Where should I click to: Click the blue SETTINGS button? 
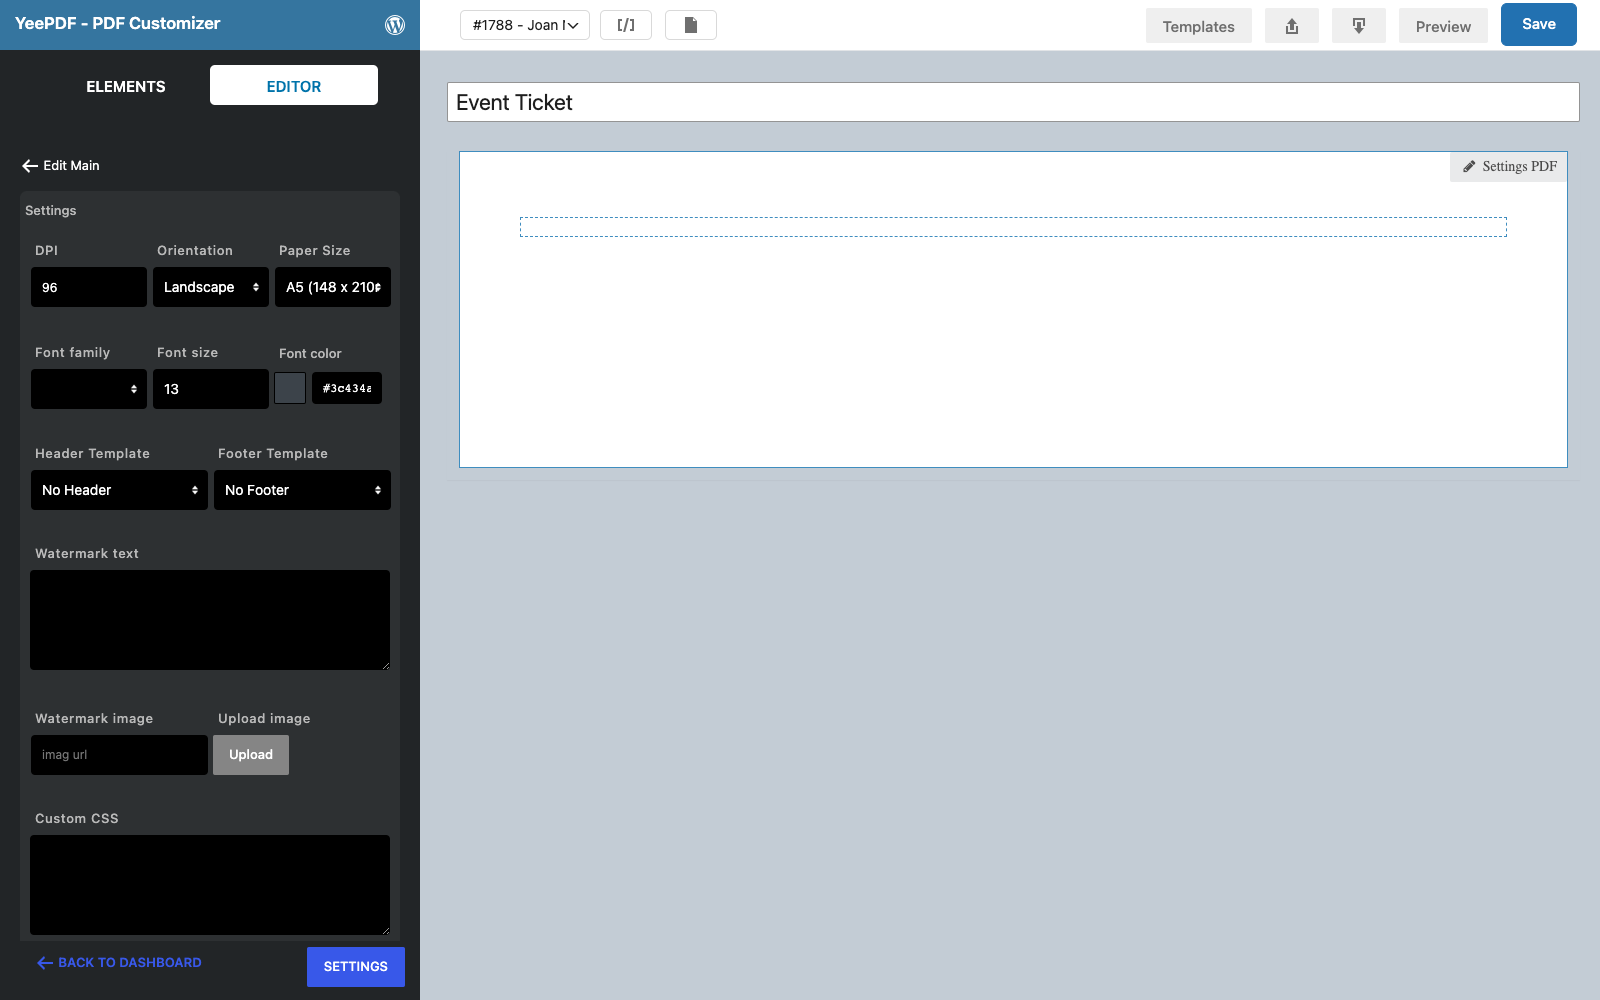click(356, 967)
